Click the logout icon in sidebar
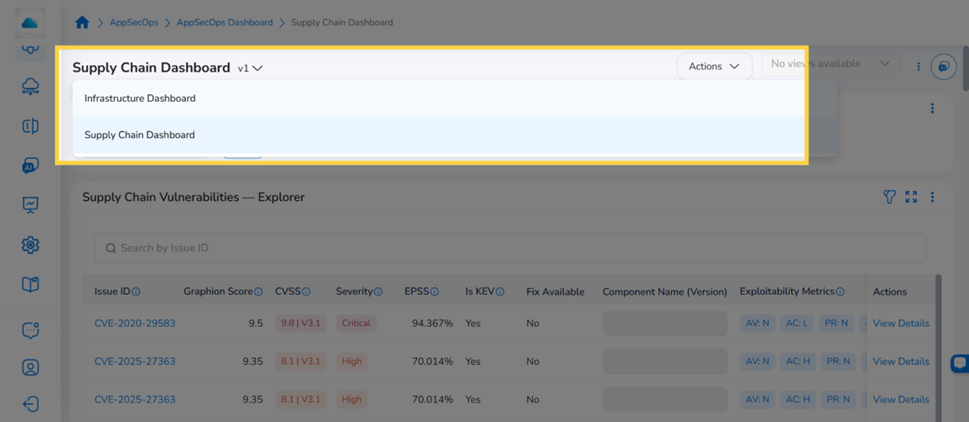This screenshot has width=969, height=422. [30, 405]
